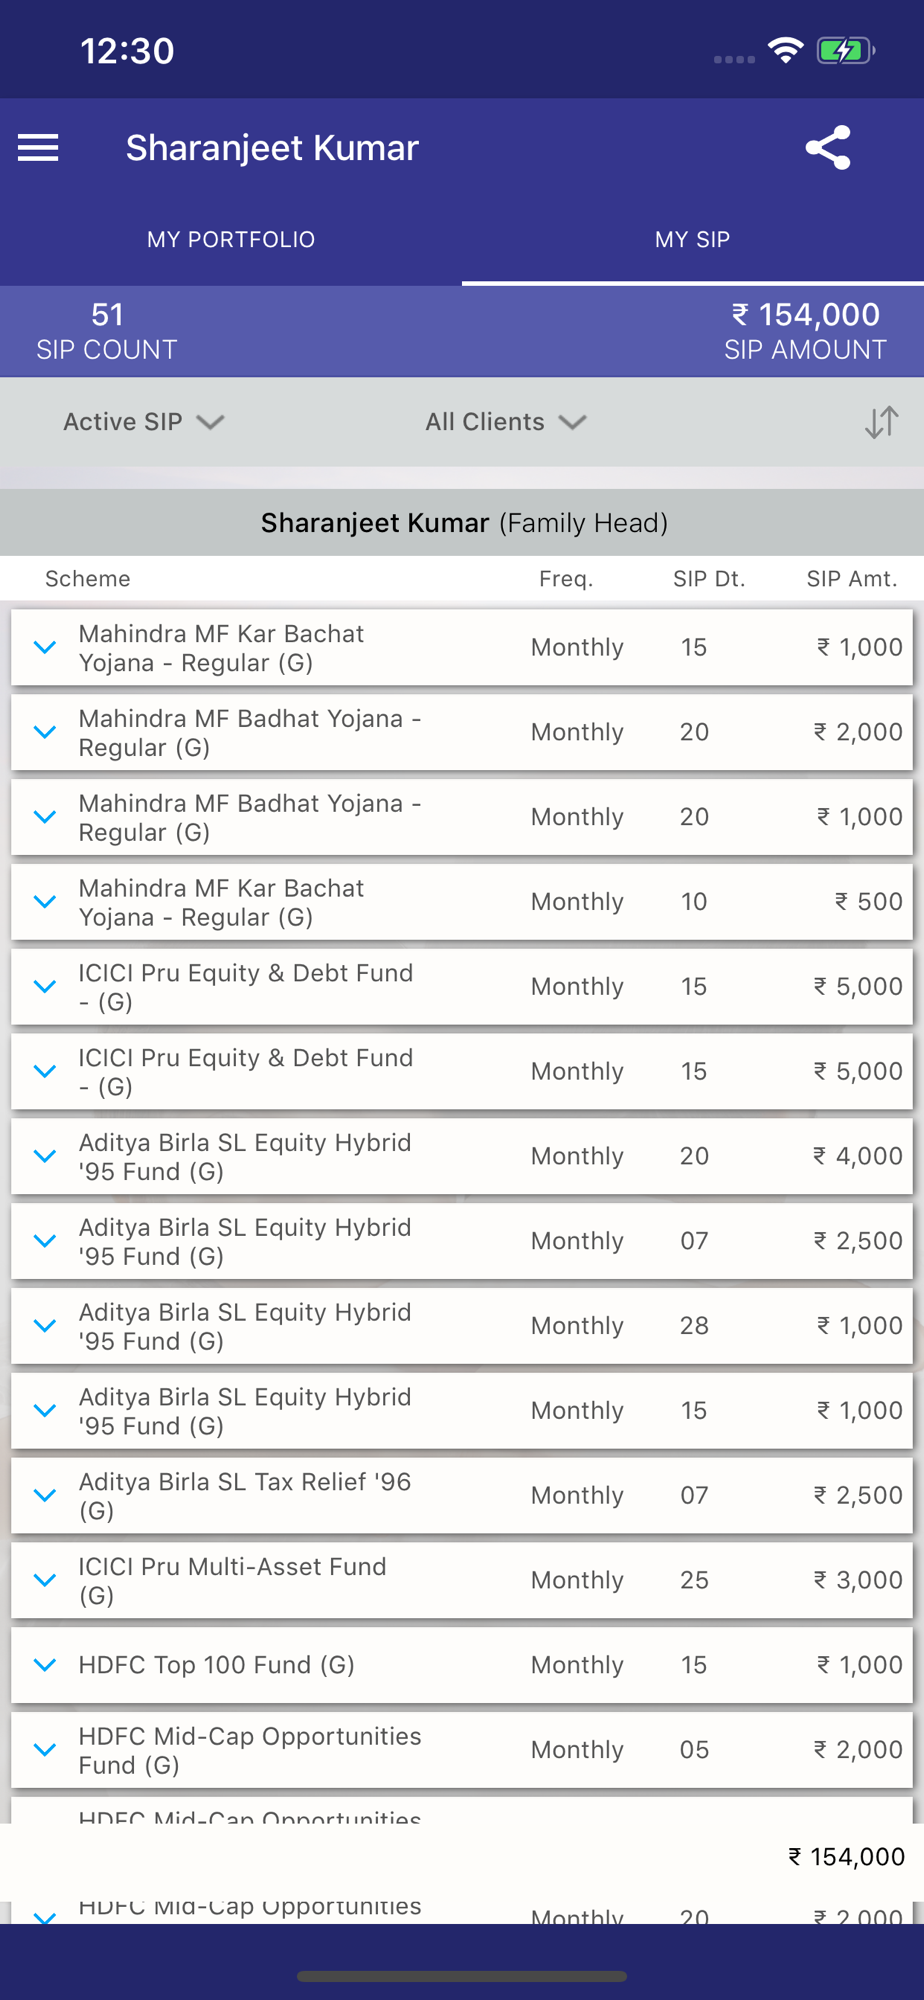
Task: Tap the home indicator bar
Action: pos(462,1976)
